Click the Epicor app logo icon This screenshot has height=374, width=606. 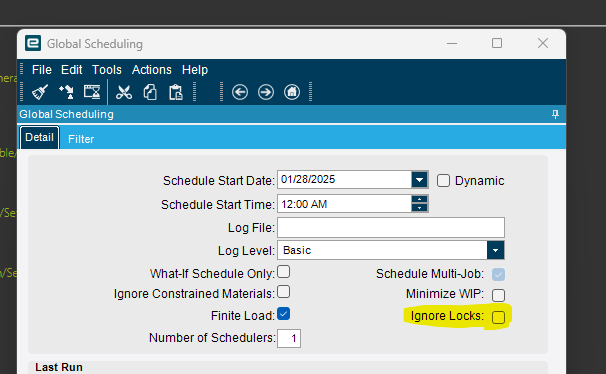point(33,43)
